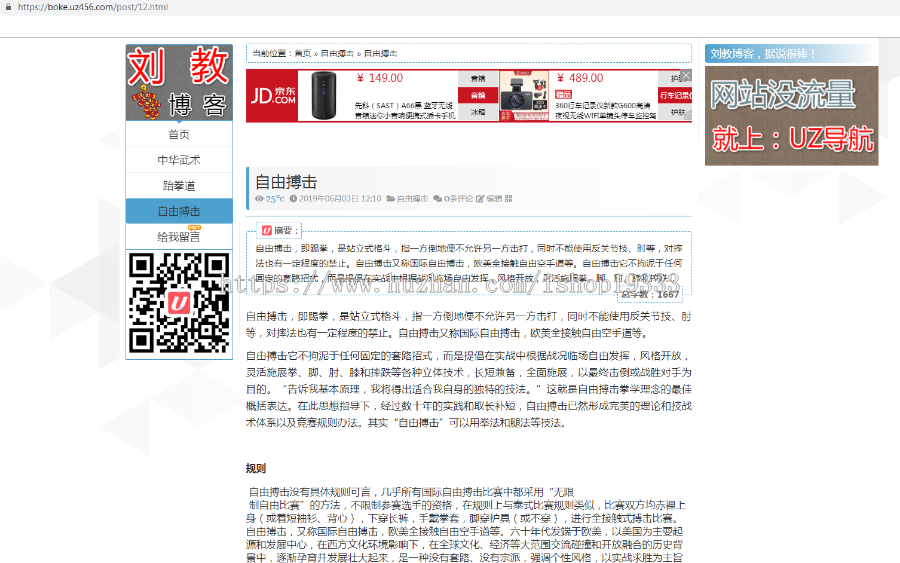900x563 pixels.
Task: Click the first 自由搏击 breadcrumb link
Action: [x=337, y=53]
